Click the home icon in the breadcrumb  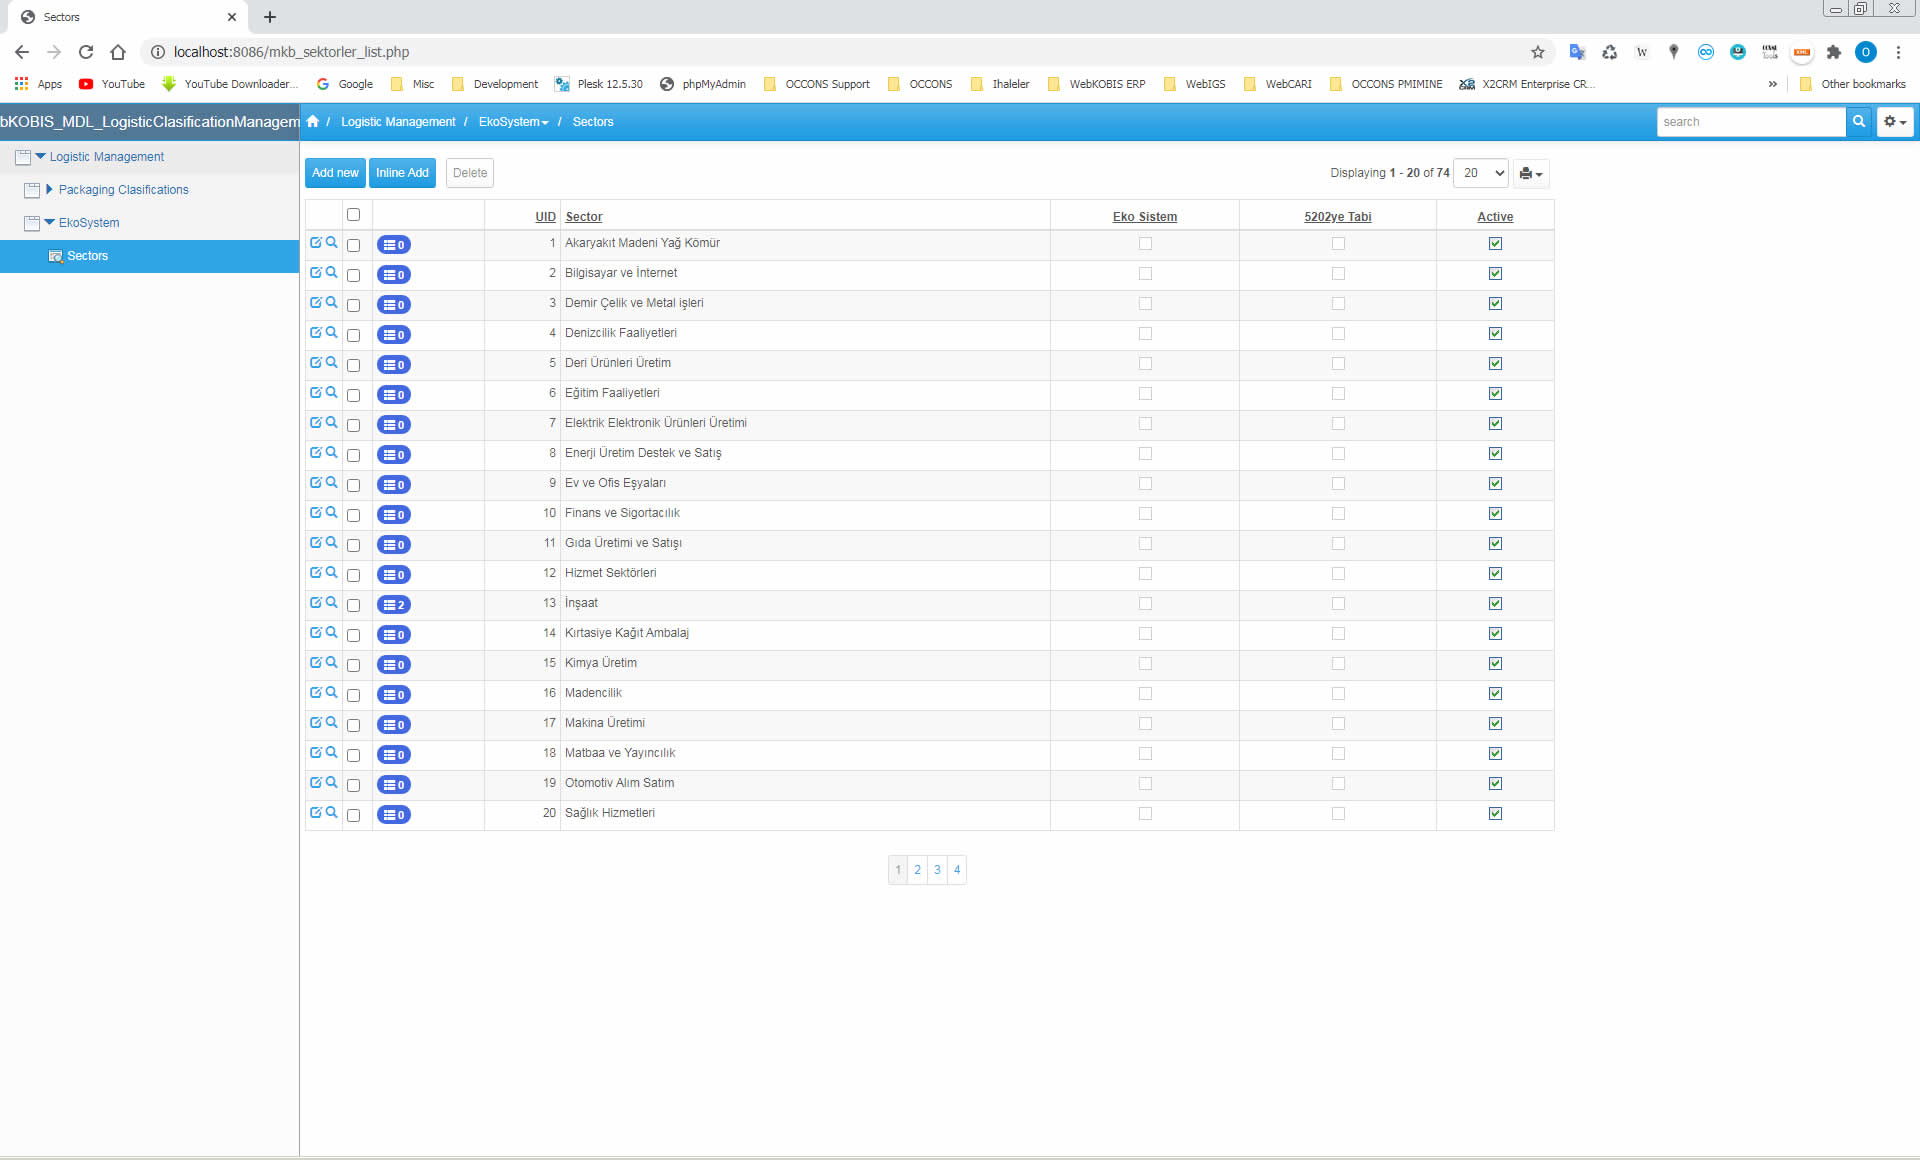click(313, 121)
